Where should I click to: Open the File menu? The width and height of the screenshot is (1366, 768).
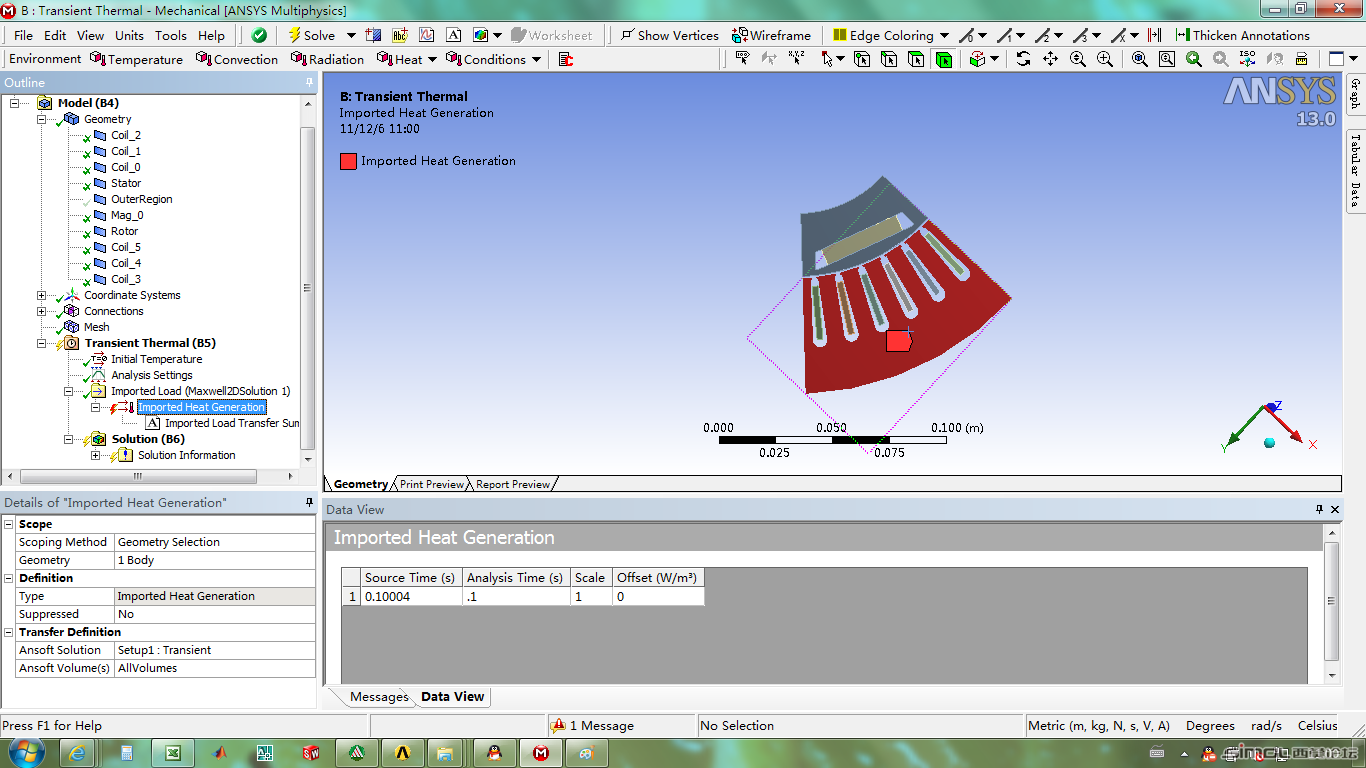(x=24, y=35)
